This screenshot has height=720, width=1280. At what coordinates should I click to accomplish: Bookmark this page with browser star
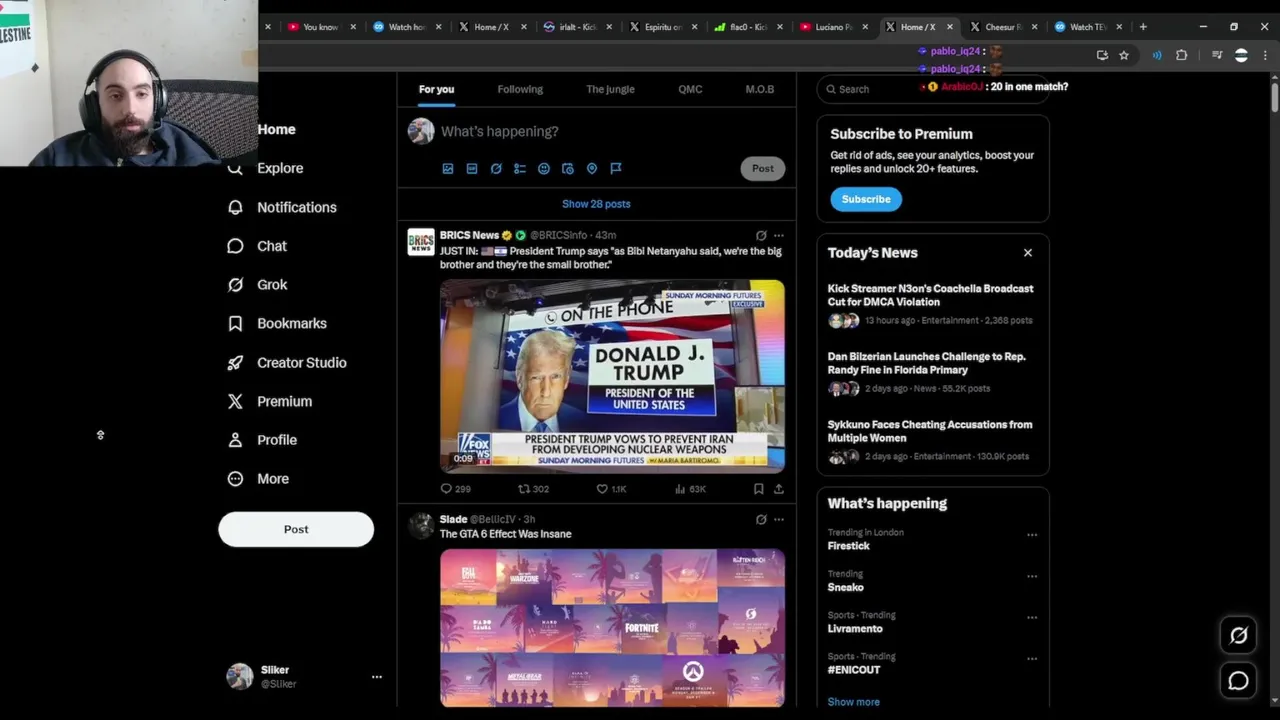pyautogui.click(x=1124, y=56)
